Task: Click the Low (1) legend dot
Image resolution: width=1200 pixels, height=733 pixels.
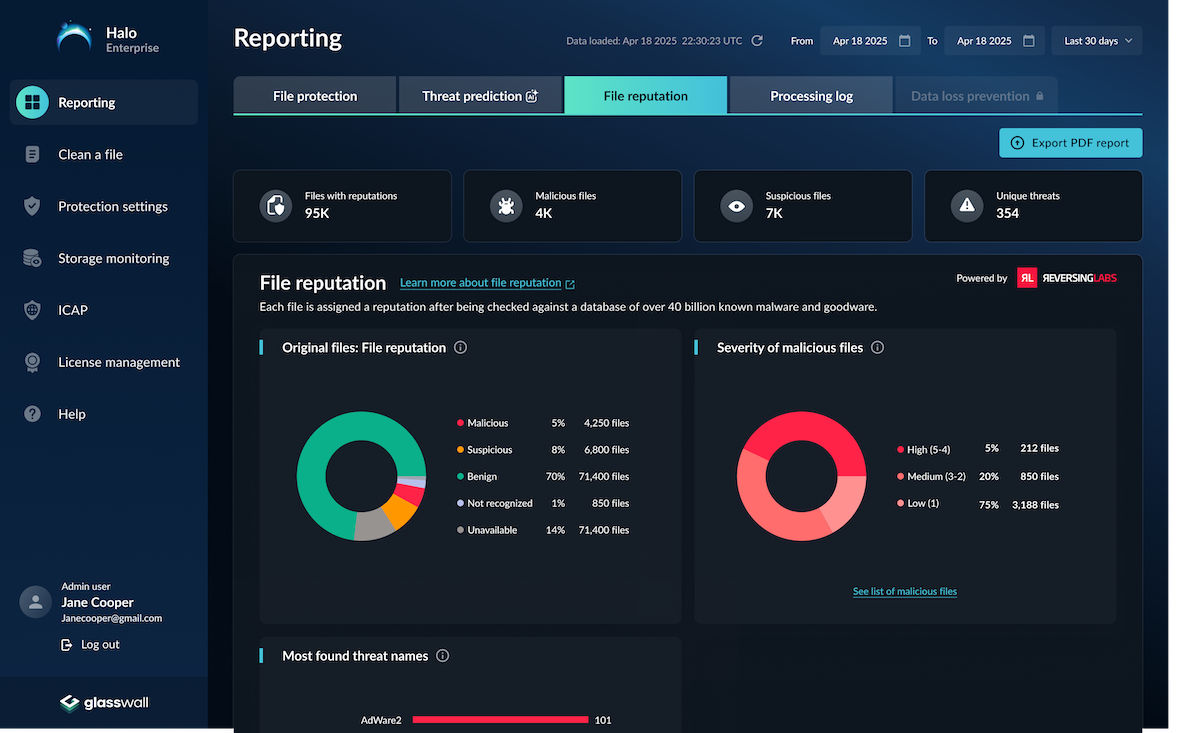Action: pyautogui.click(x=900, y=504)
